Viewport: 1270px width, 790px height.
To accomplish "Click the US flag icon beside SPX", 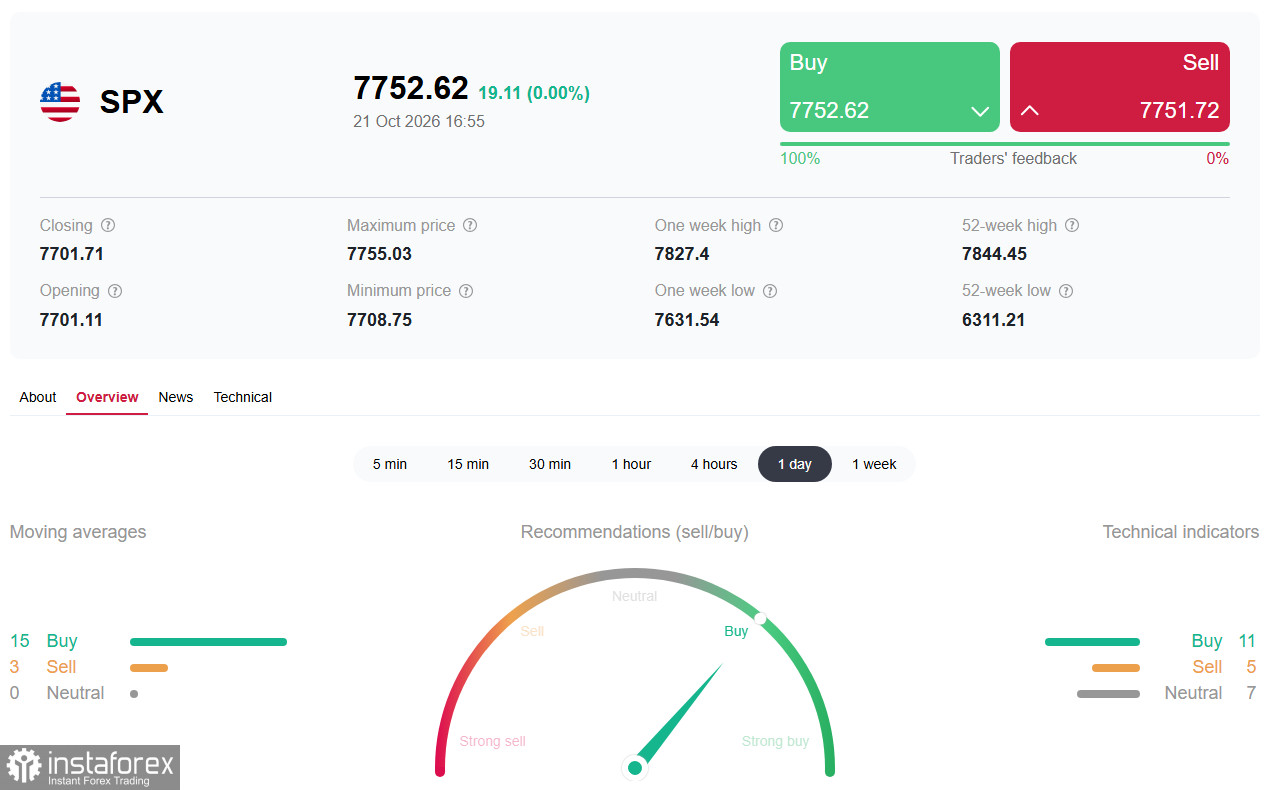I will click(60, 102).
